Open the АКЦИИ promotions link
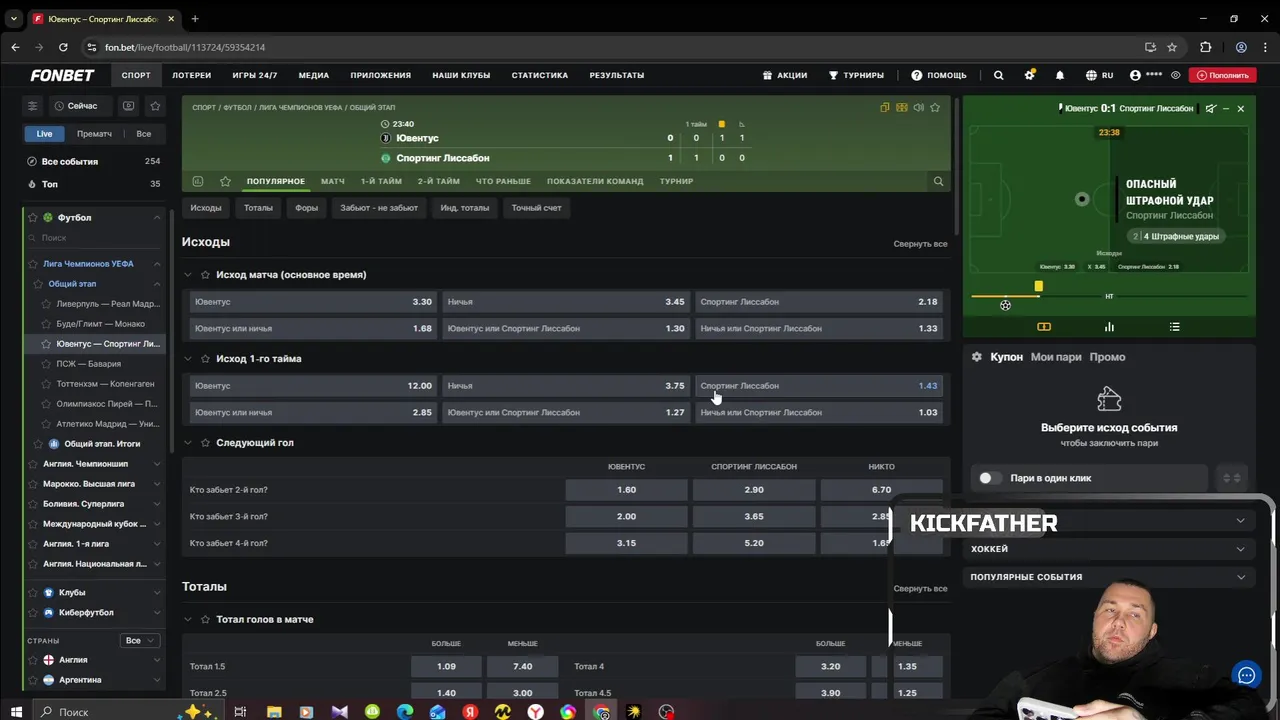Screen dimensions: 1280x720 tap(784, 75)
